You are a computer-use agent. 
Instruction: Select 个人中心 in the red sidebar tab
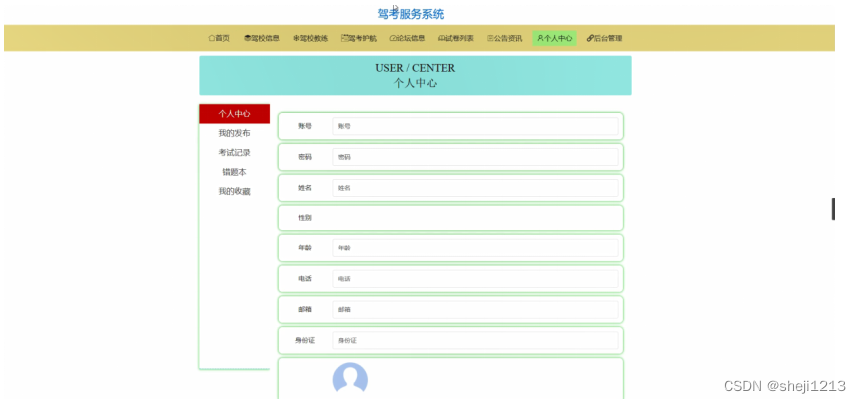point(234,114)
